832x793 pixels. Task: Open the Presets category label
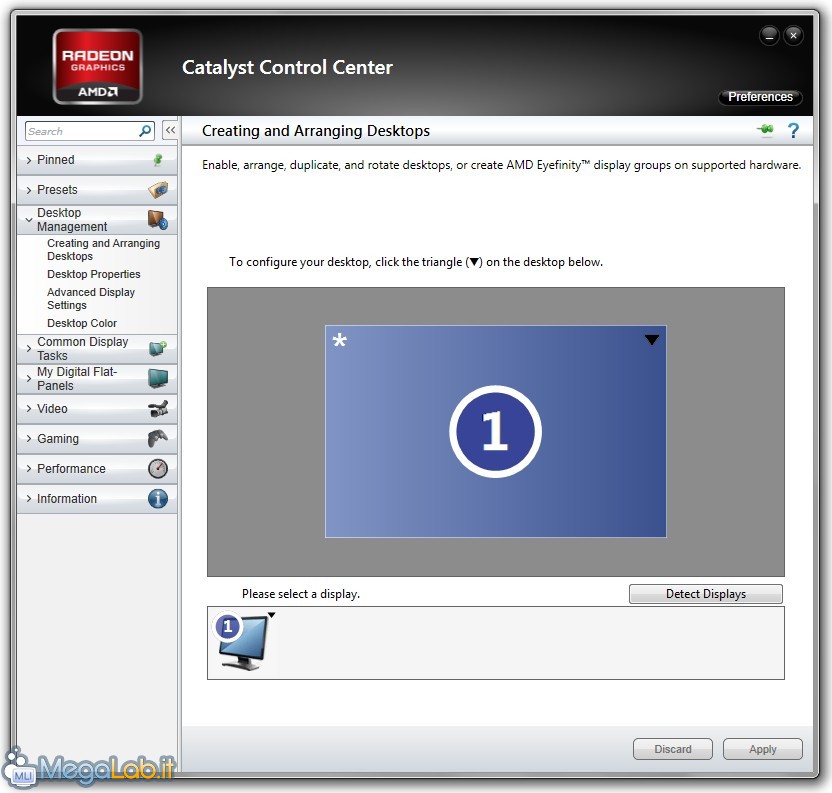[x=57, y=189]
